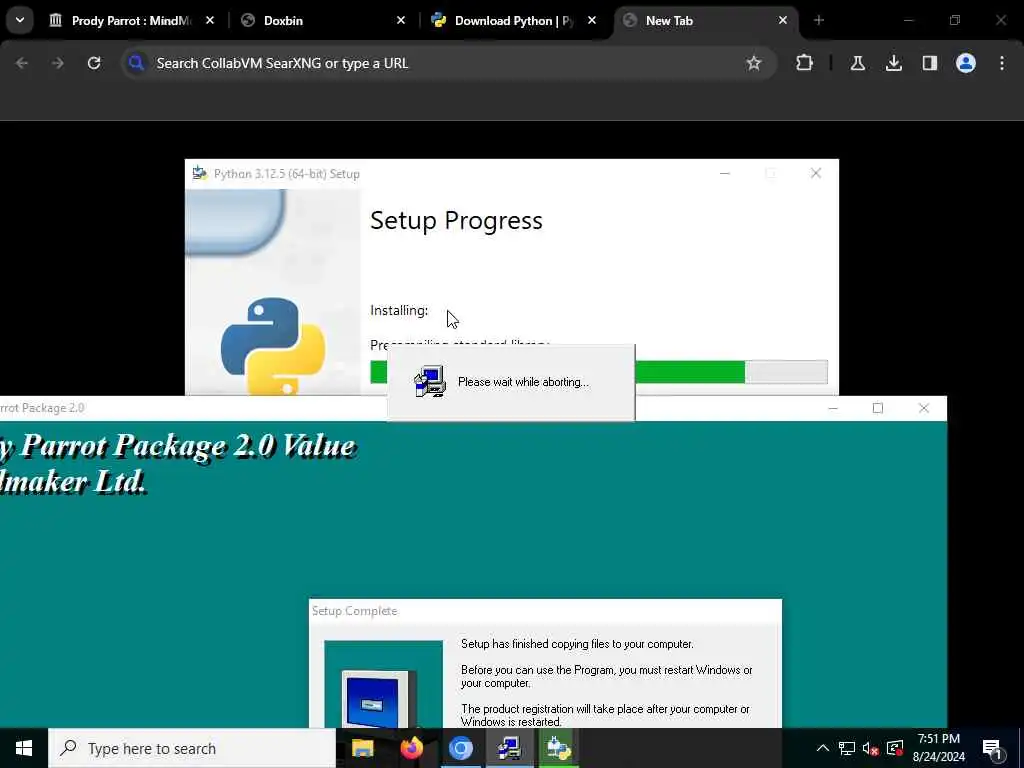Screen dimensions: 1024x768
Task: Open the Chrome three-dot menu
Action: pyautogui.click(x=1002, y=63)
